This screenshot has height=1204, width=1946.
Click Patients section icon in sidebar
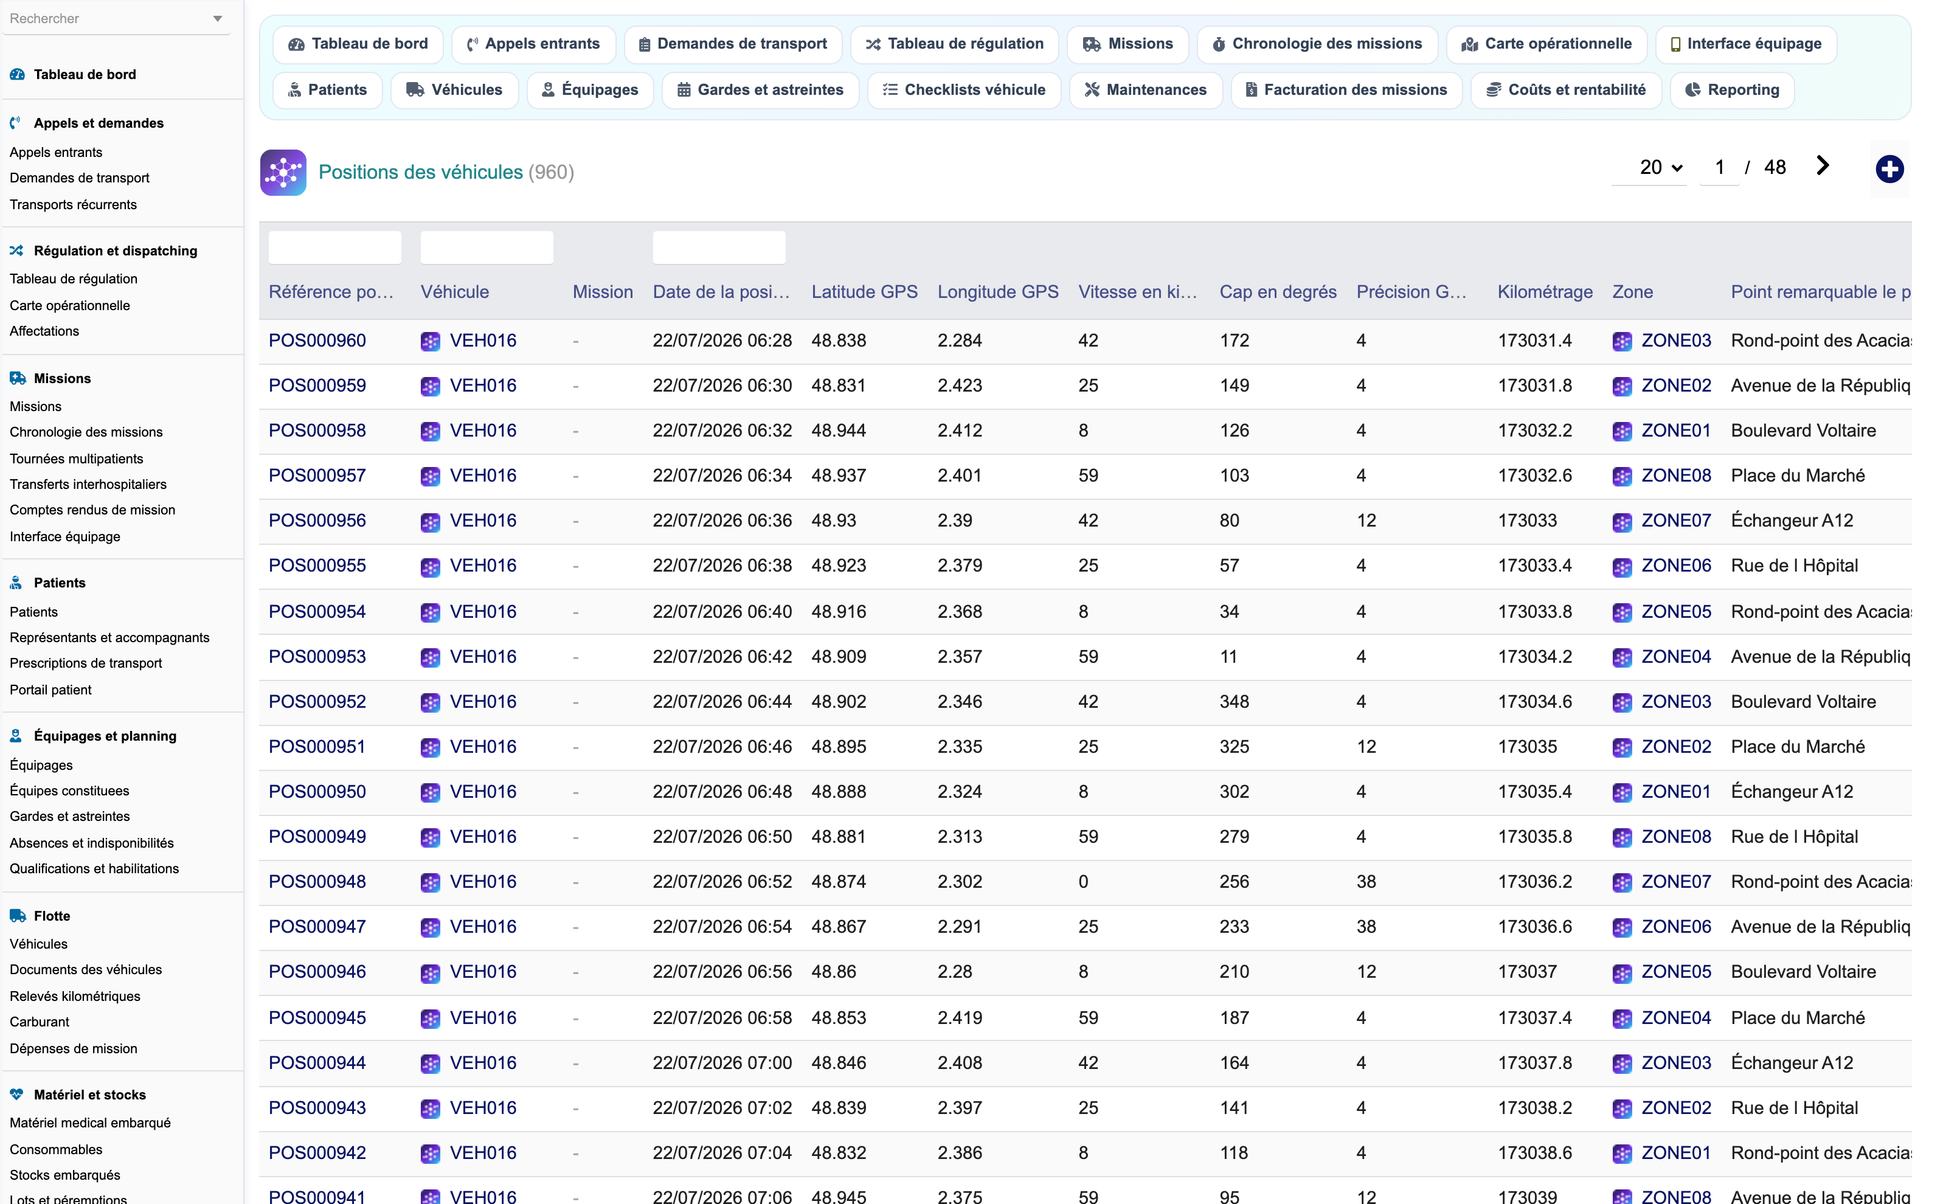click(16, 583)
